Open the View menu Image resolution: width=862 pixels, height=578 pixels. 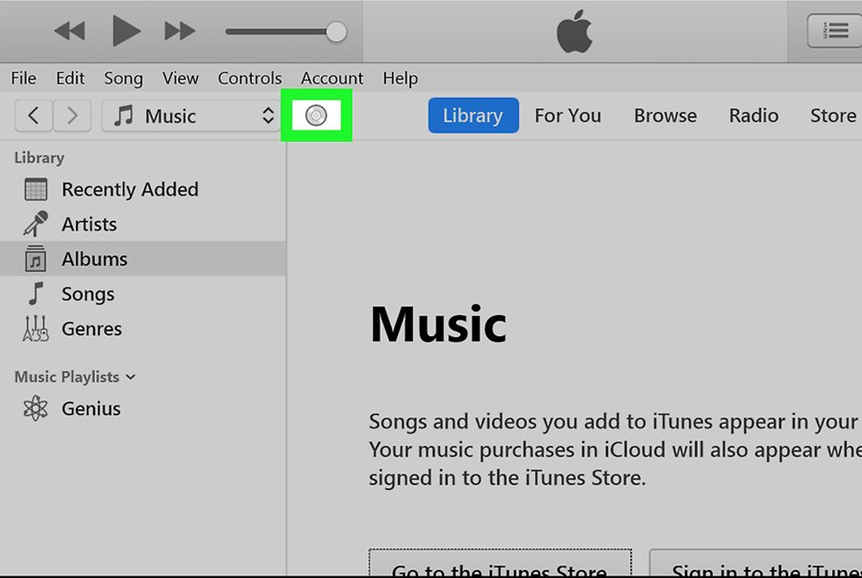click(180, 78)
